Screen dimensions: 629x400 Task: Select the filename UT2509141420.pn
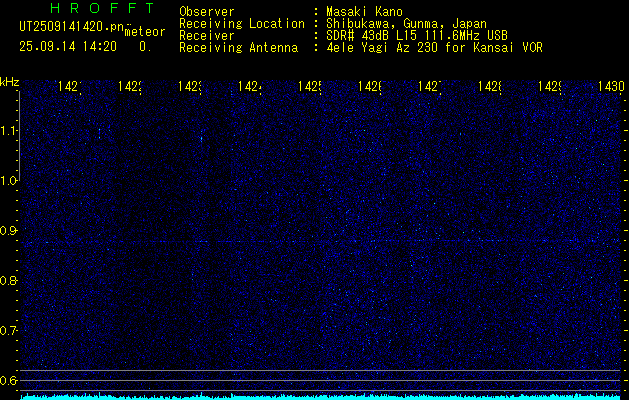[x=72, y=27]
